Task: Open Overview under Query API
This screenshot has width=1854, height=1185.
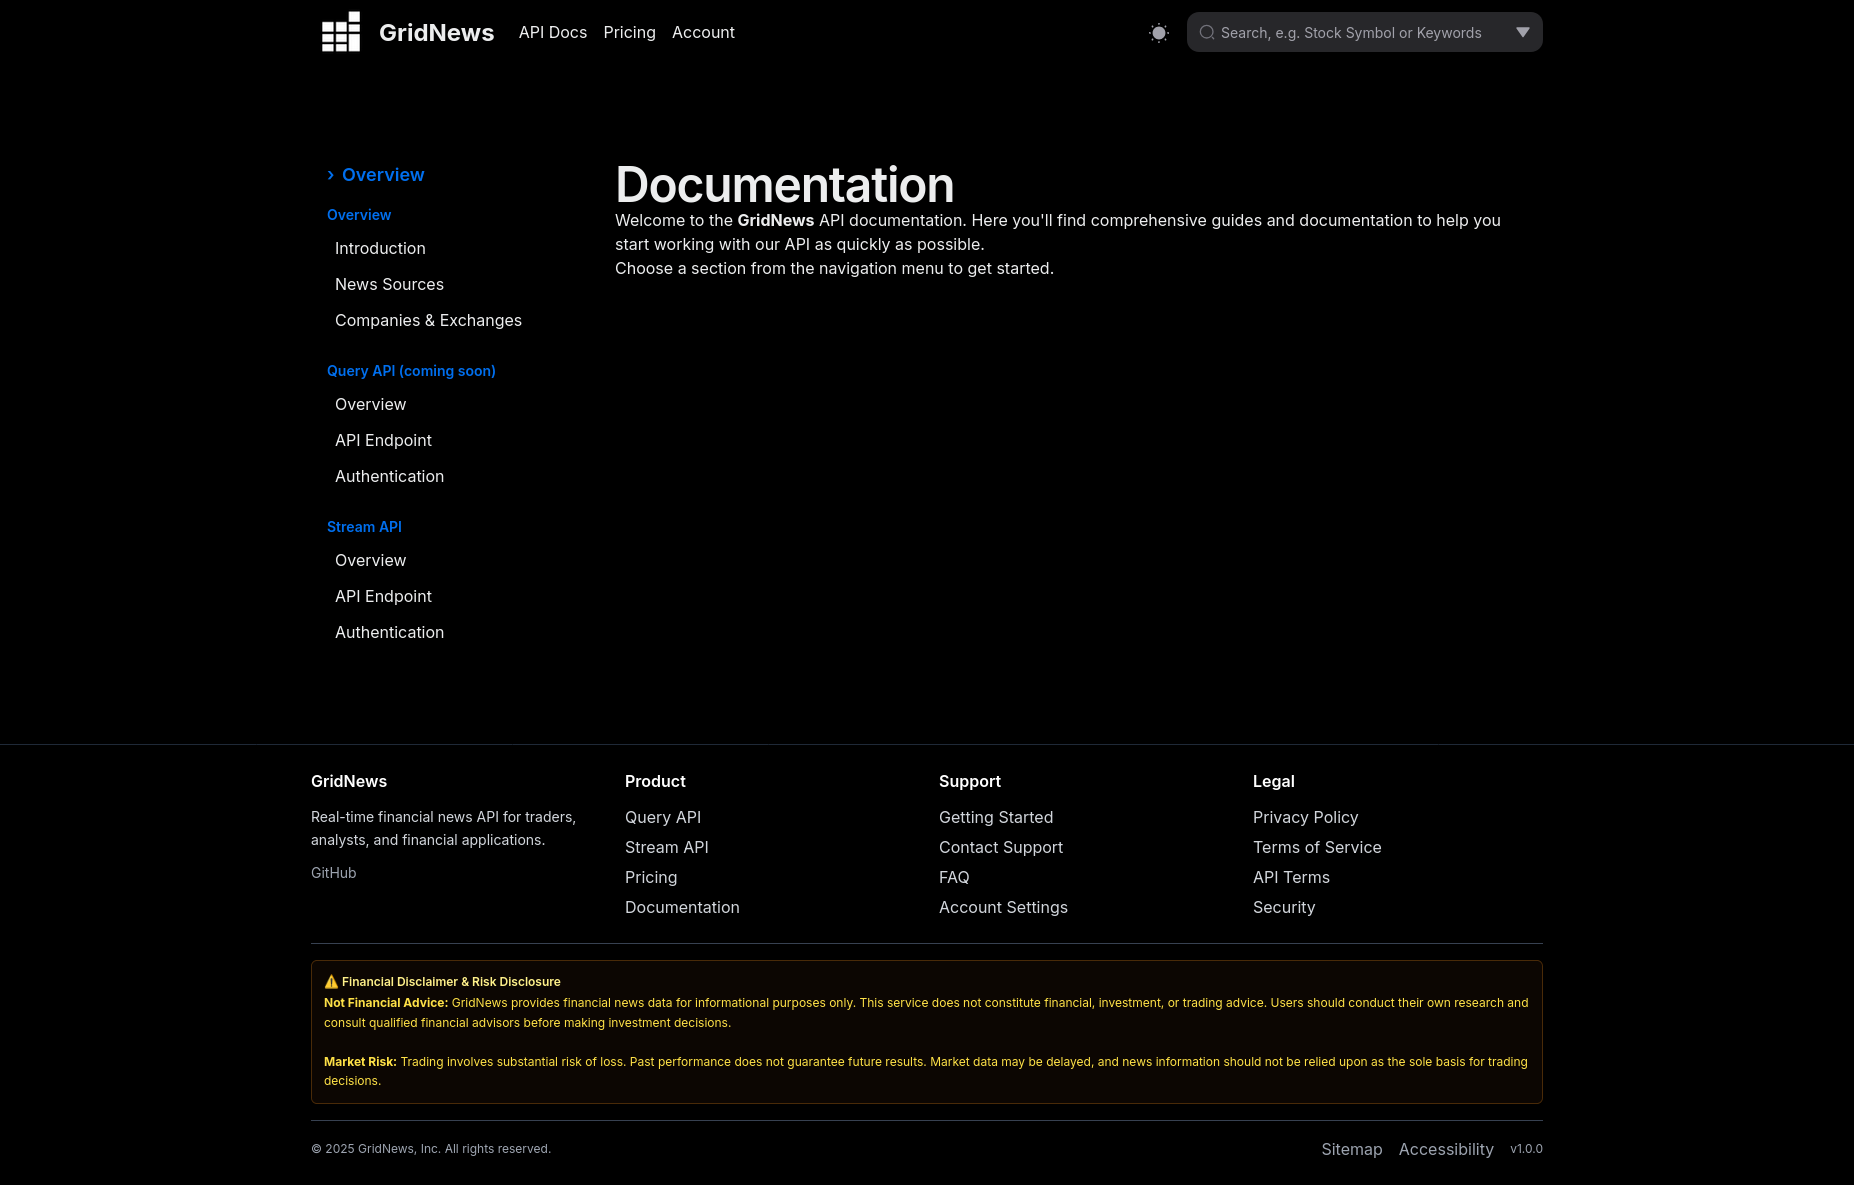Action: [370, 404]
